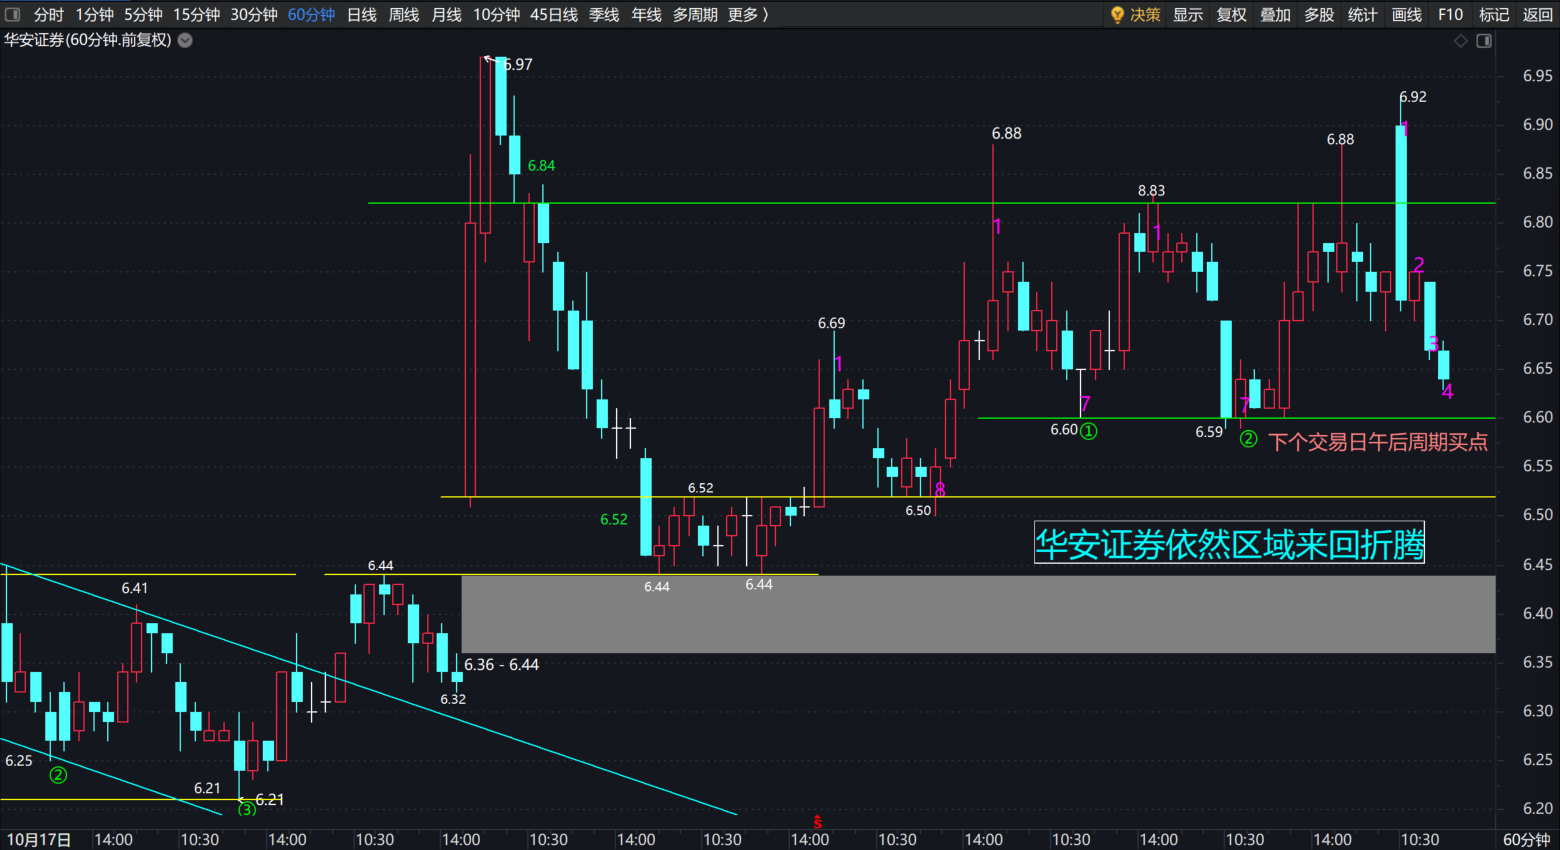The height and width of the screenshot is (850, 1560).
Task: Toggle the left sidebar panel icon
Action: [13, 14]
